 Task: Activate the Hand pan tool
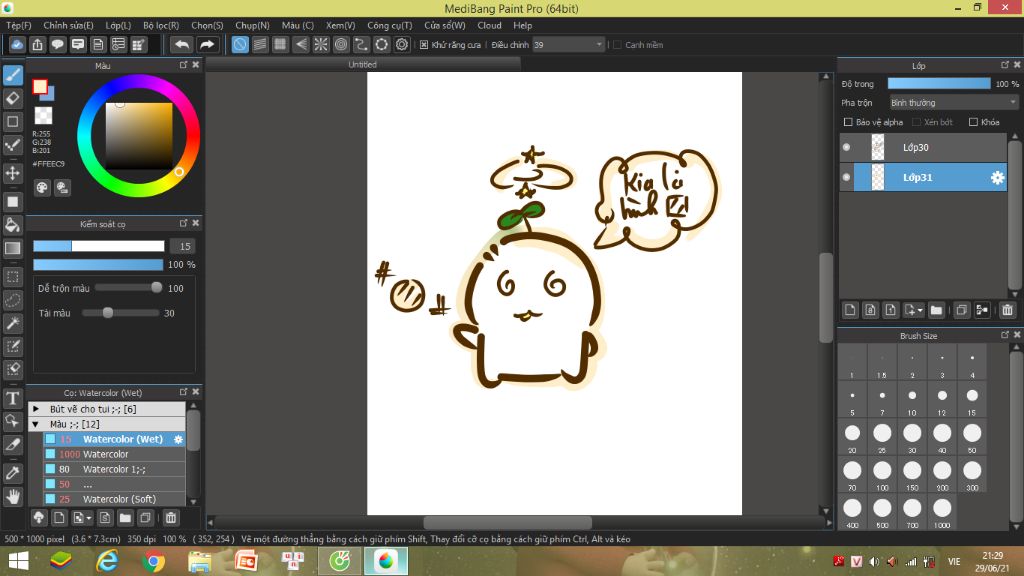(x=13, y=496)
